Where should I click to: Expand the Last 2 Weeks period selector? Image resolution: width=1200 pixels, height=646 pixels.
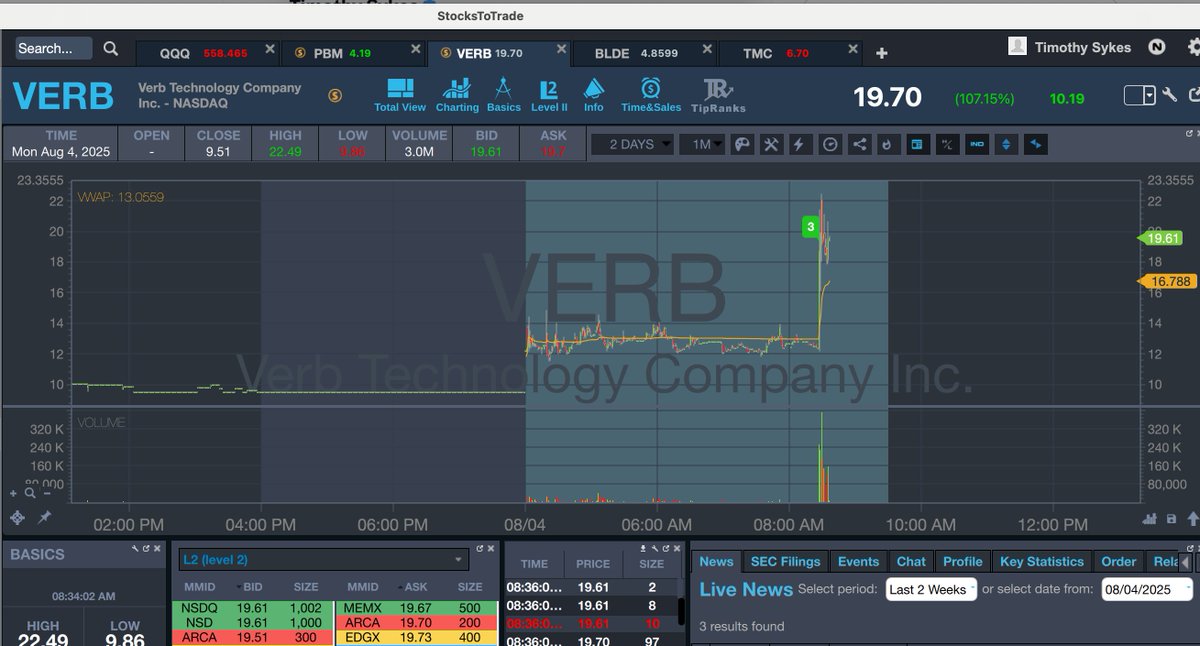(930, 590)
